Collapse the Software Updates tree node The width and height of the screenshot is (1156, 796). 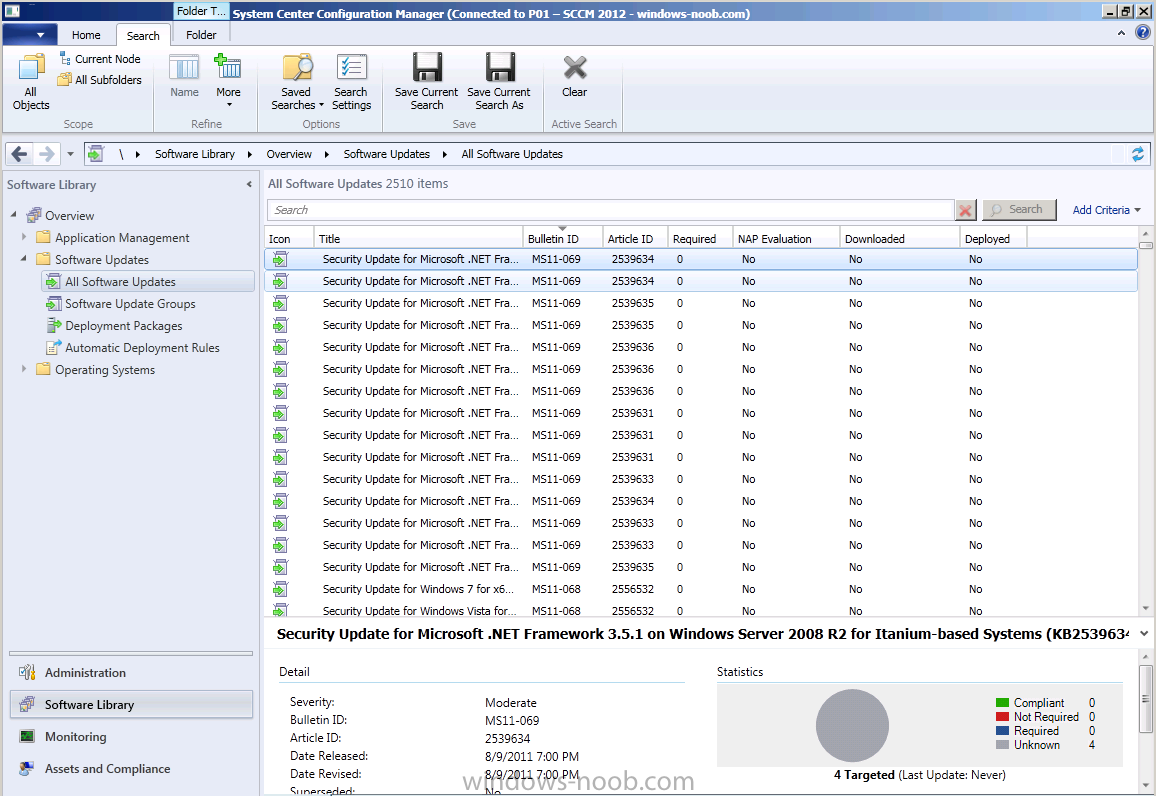(x=24, y=259)
